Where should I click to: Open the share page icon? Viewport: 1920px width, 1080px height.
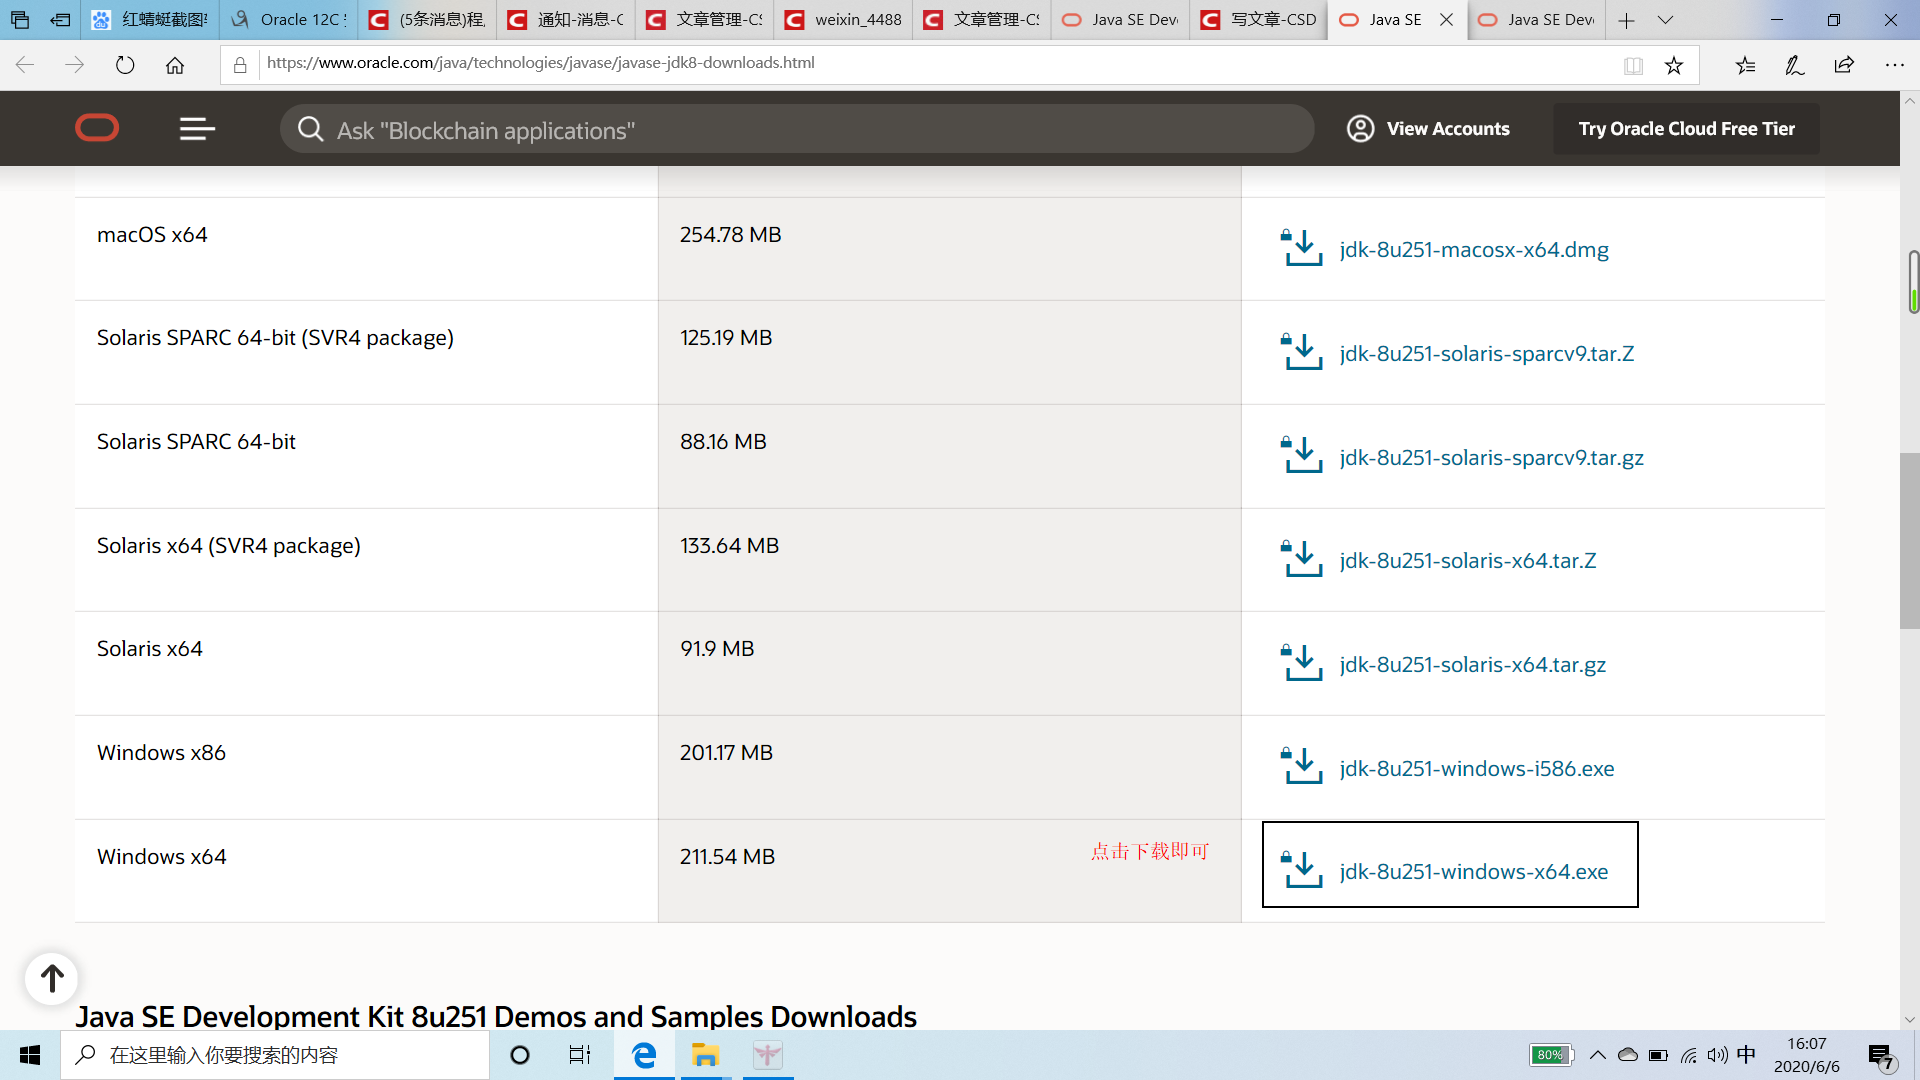[x=1844, y=66]
